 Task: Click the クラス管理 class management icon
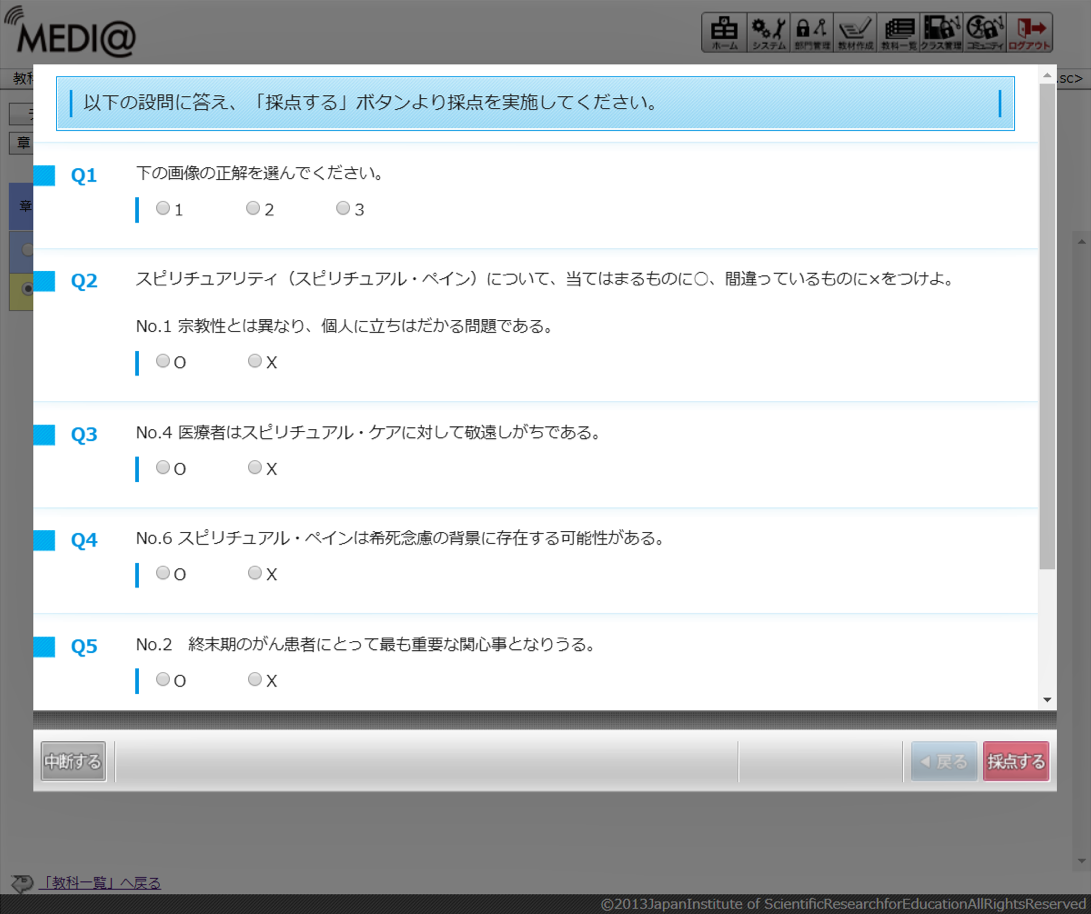tap(941, 32)
